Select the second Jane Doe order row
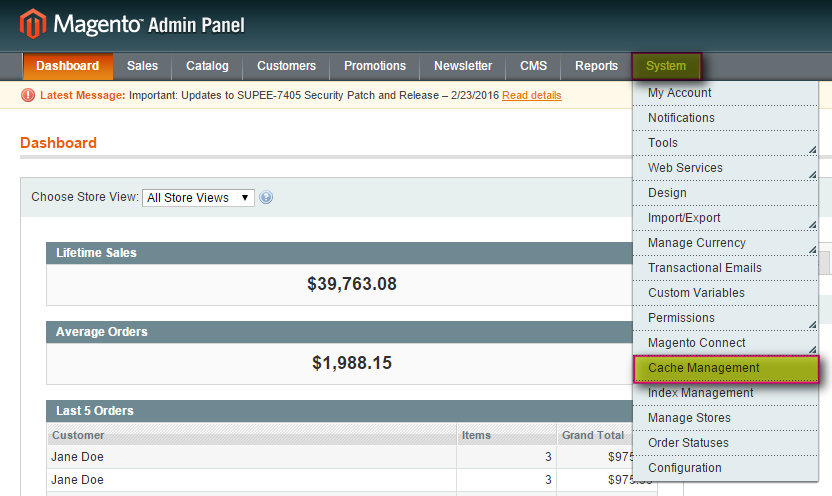The height and width of the screenshot is (496, 832). click(340, 480)
